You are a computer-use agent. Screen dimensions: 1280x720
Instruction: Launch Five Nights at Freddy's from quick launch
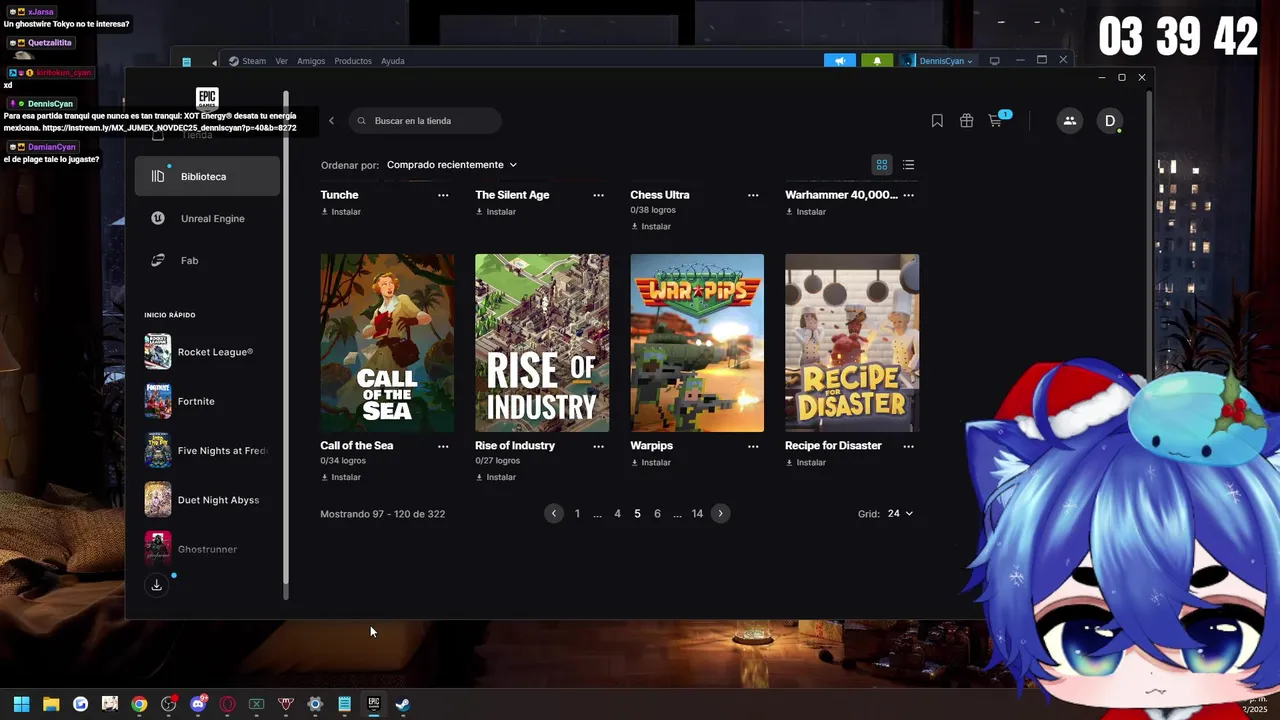click(x=207, y=451)
